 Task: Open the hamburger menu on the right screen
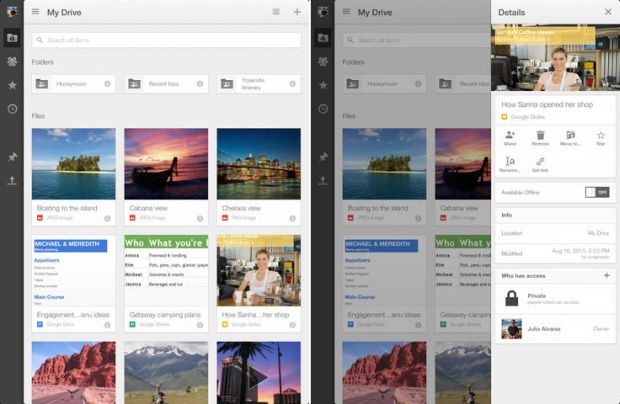[x=346, y=12]
